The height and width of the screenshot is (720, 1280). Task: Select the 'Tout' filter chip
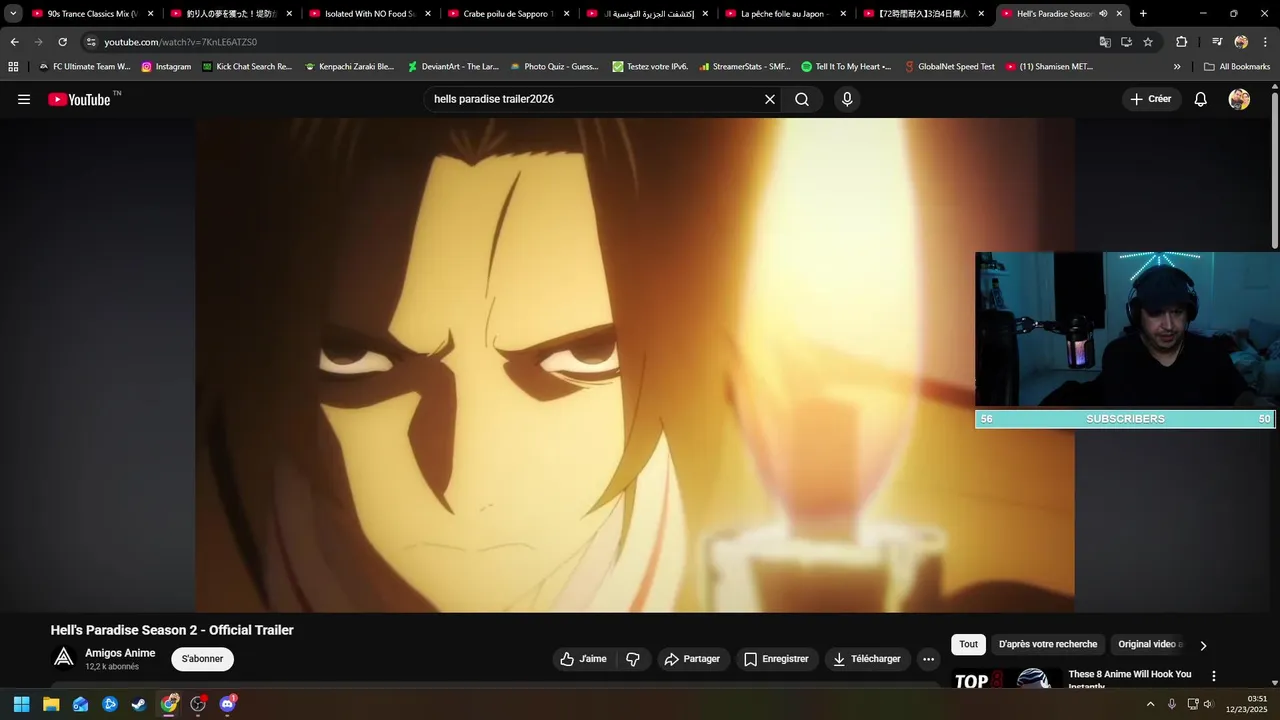click(x=969, y=645)
